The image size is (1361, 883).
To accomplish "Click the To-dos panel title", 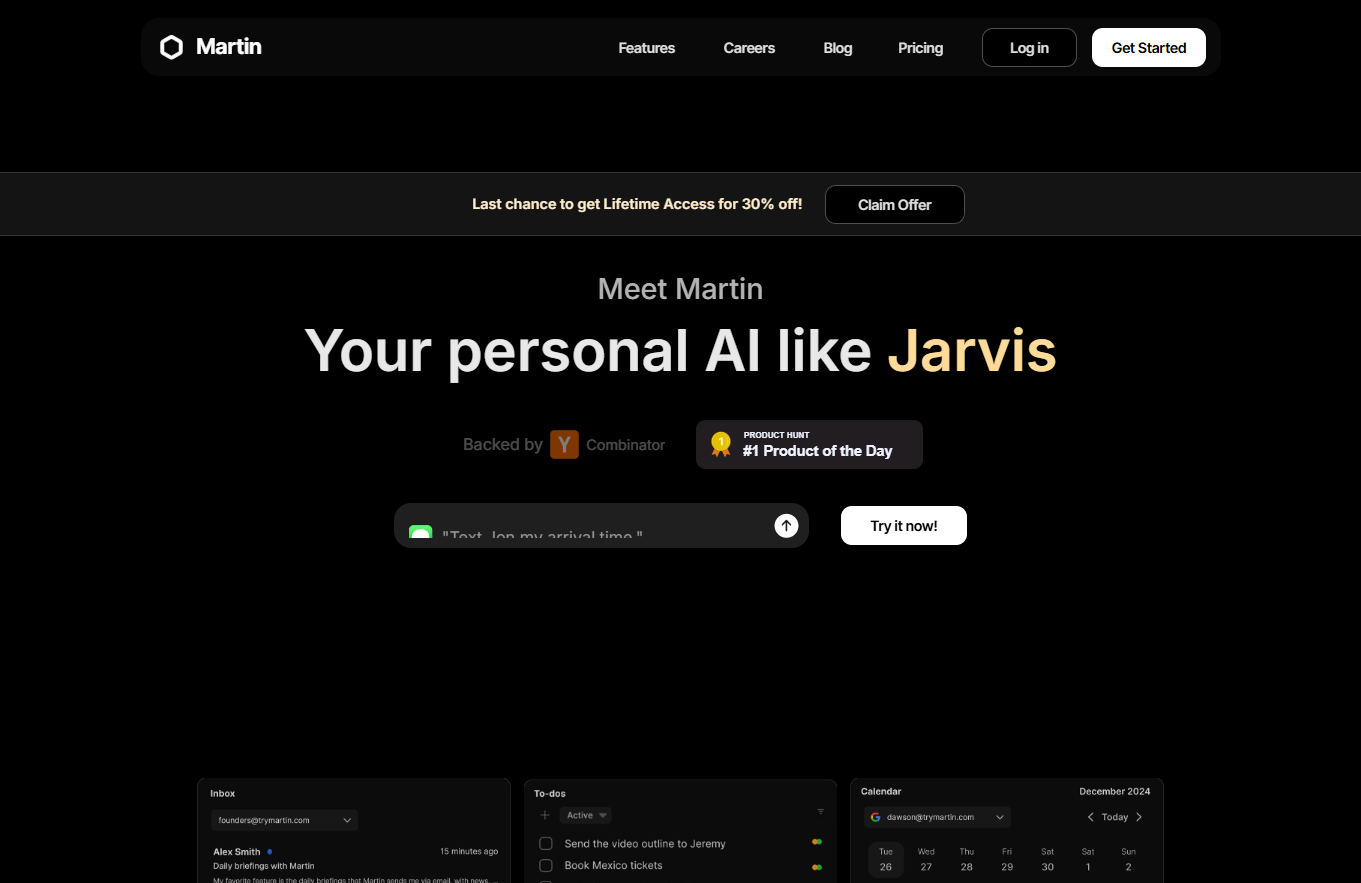I will tap(550, 793).
